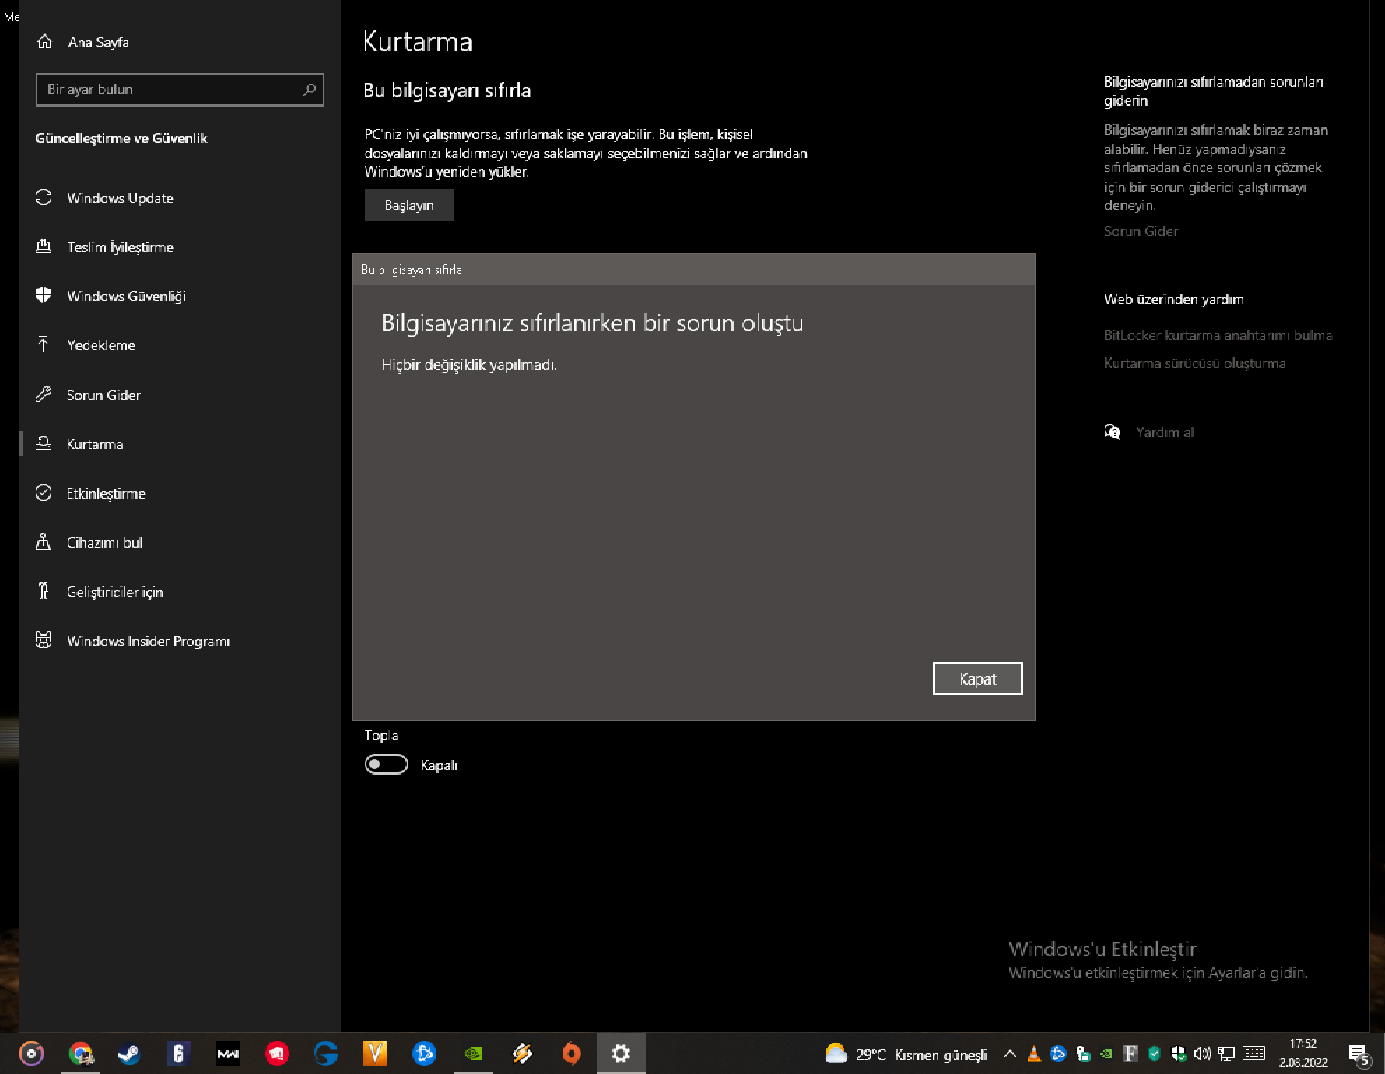Select Geliştiriciler için in the sidebar
This screenshot has width=1385, height=1074.
(179, 591)
